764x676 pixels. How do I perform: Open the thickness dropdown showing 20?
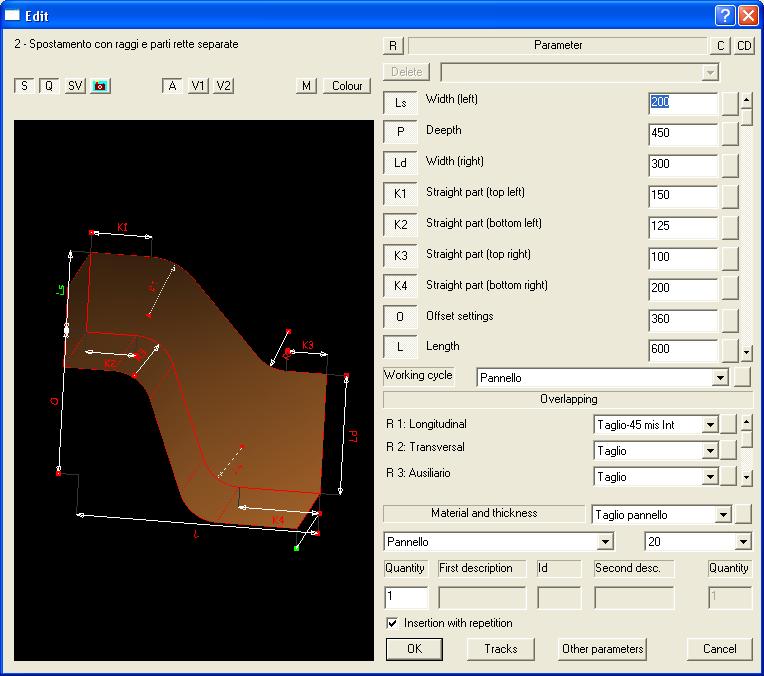coord(742,542)
